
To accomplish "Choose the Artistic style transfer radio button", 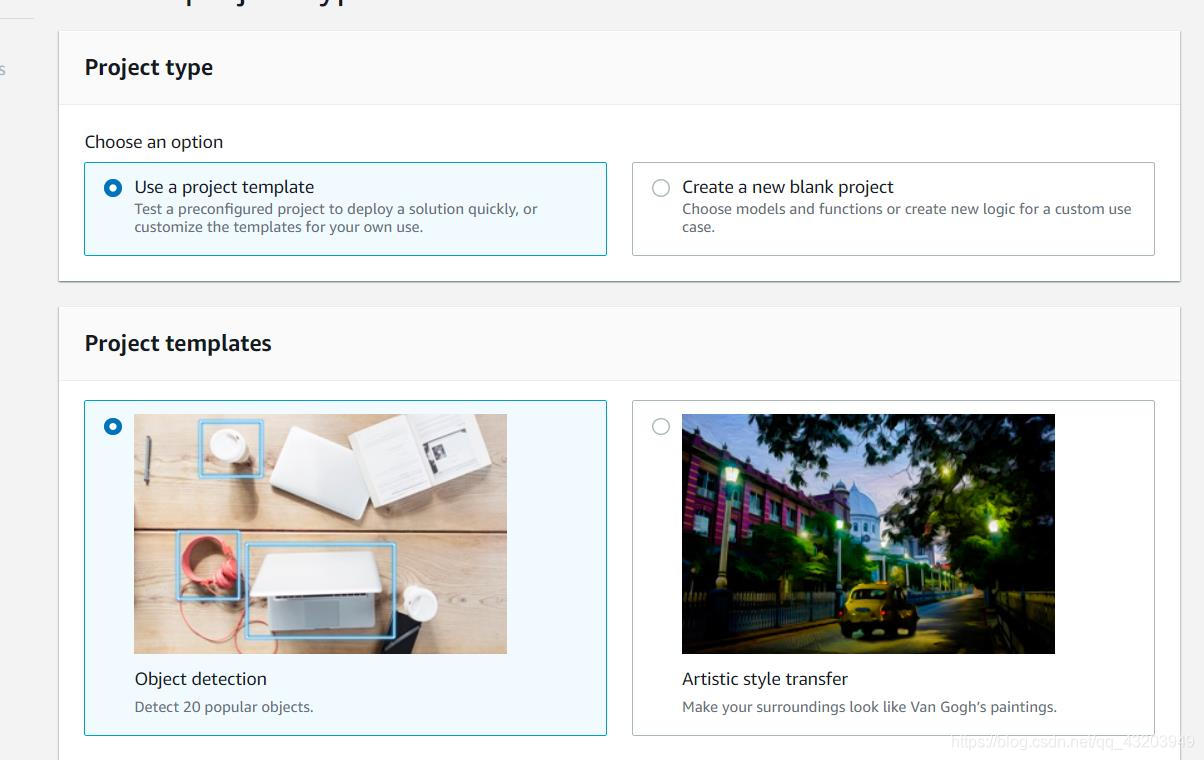I will pyautogui.click(x=661, y=427).
